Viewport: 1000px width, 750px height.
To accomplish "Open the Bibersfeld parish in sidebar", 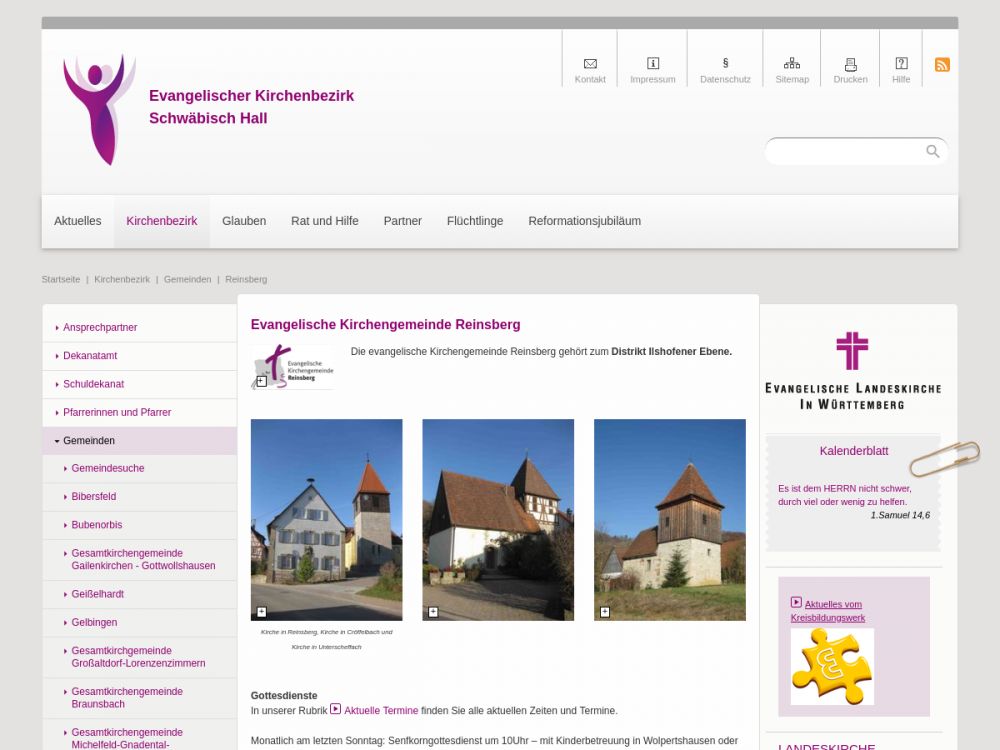I will coord(93,497).
